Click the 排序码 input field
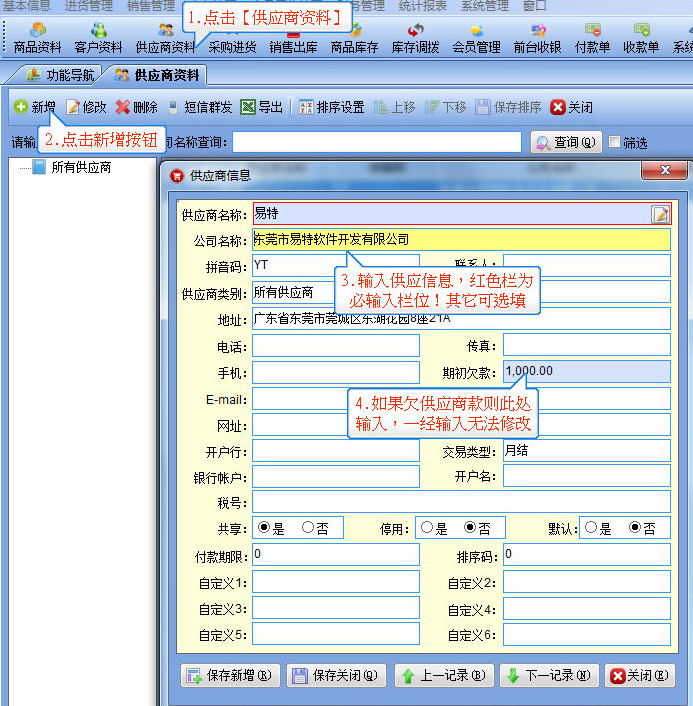This screenshot has height=706, width=693. [x=587, y=554]
